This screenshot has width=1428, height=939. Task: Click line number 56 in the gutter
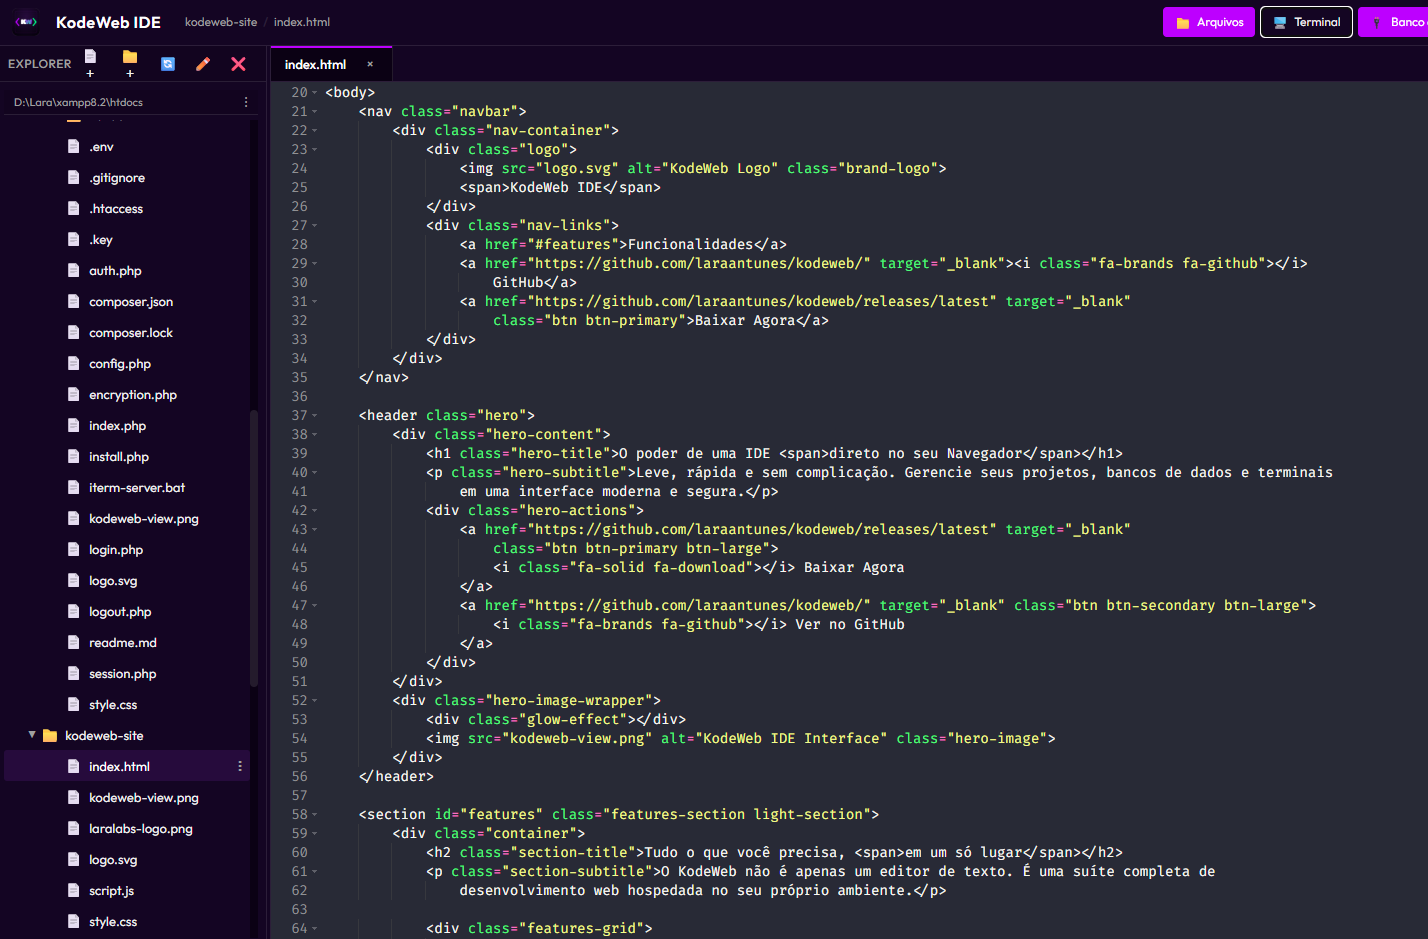(299, 776)
